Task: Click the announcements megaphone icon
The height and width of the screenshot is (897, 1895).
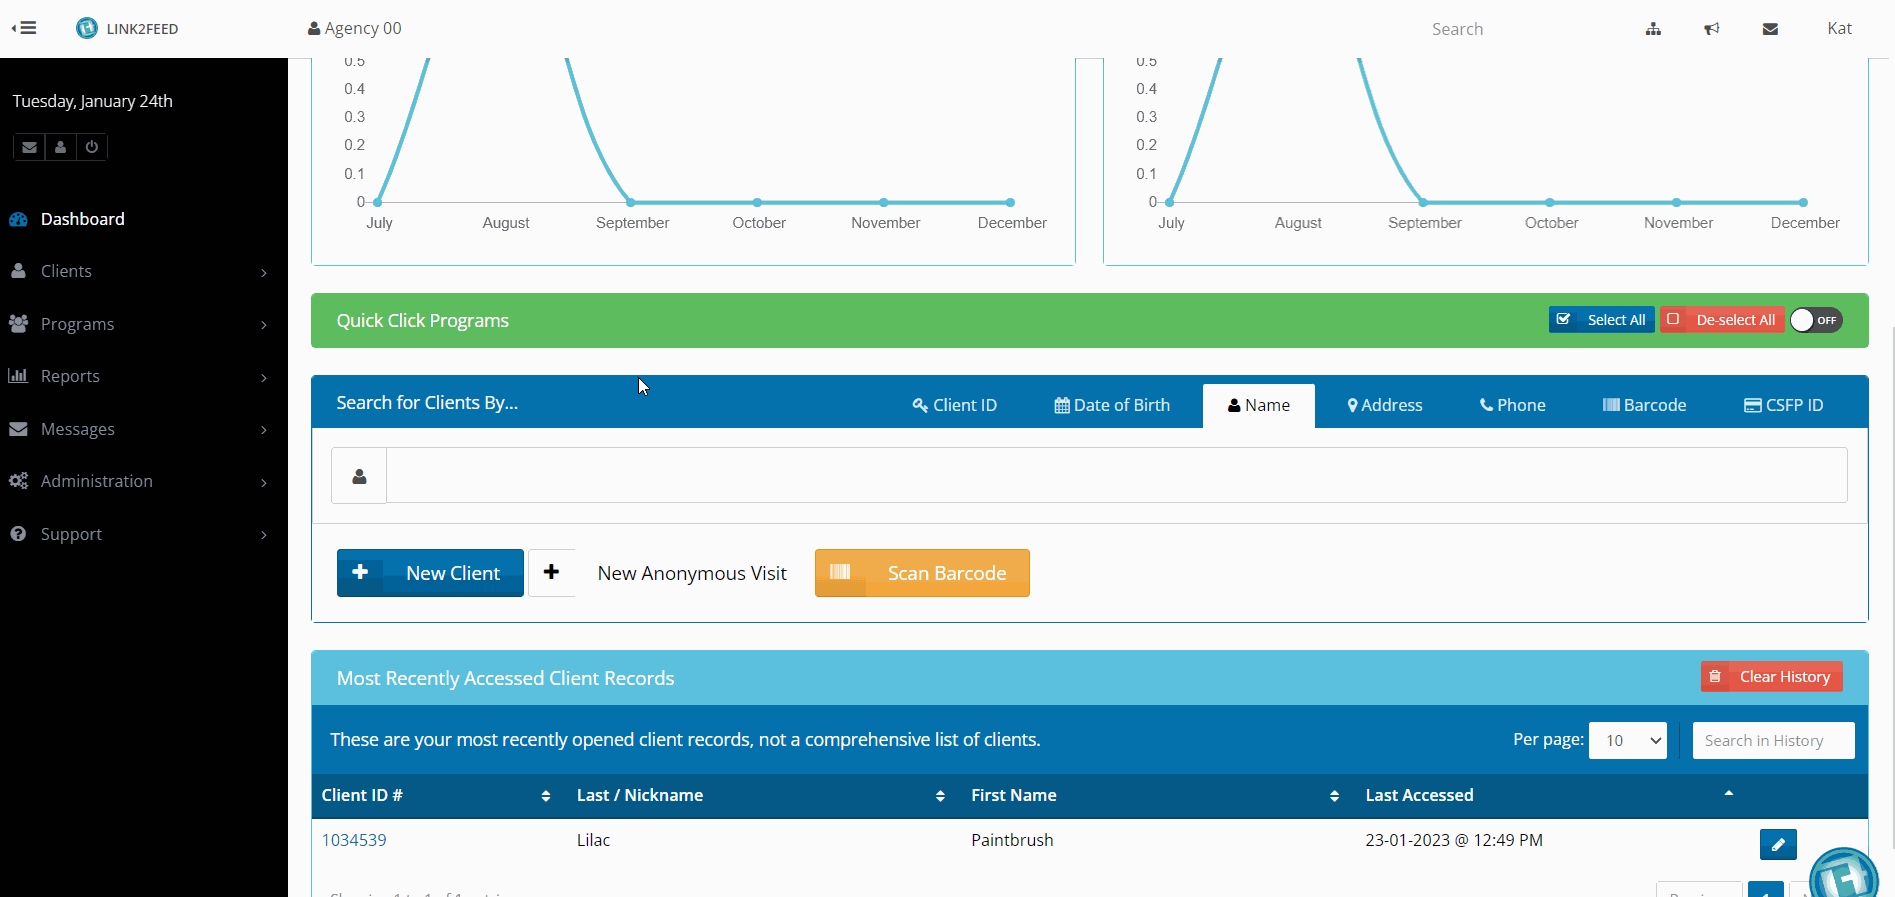Action: (x=1711, y=29)
